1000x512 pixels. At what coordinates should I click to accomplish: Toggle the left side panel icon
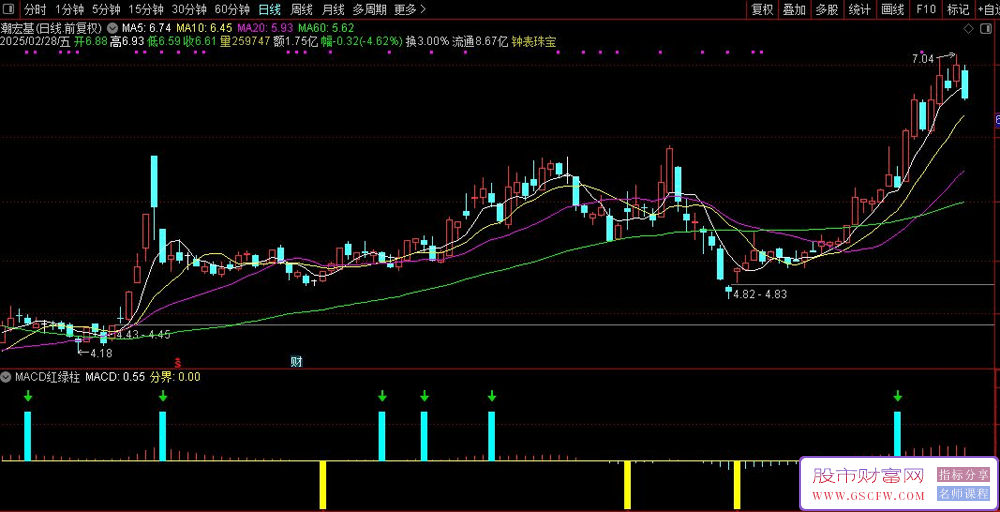(8, 9)
